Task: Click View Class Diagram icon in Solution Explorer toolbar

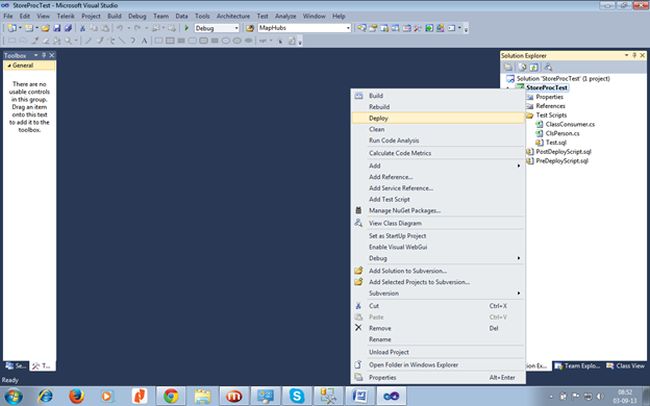Action: coord(548,67)
